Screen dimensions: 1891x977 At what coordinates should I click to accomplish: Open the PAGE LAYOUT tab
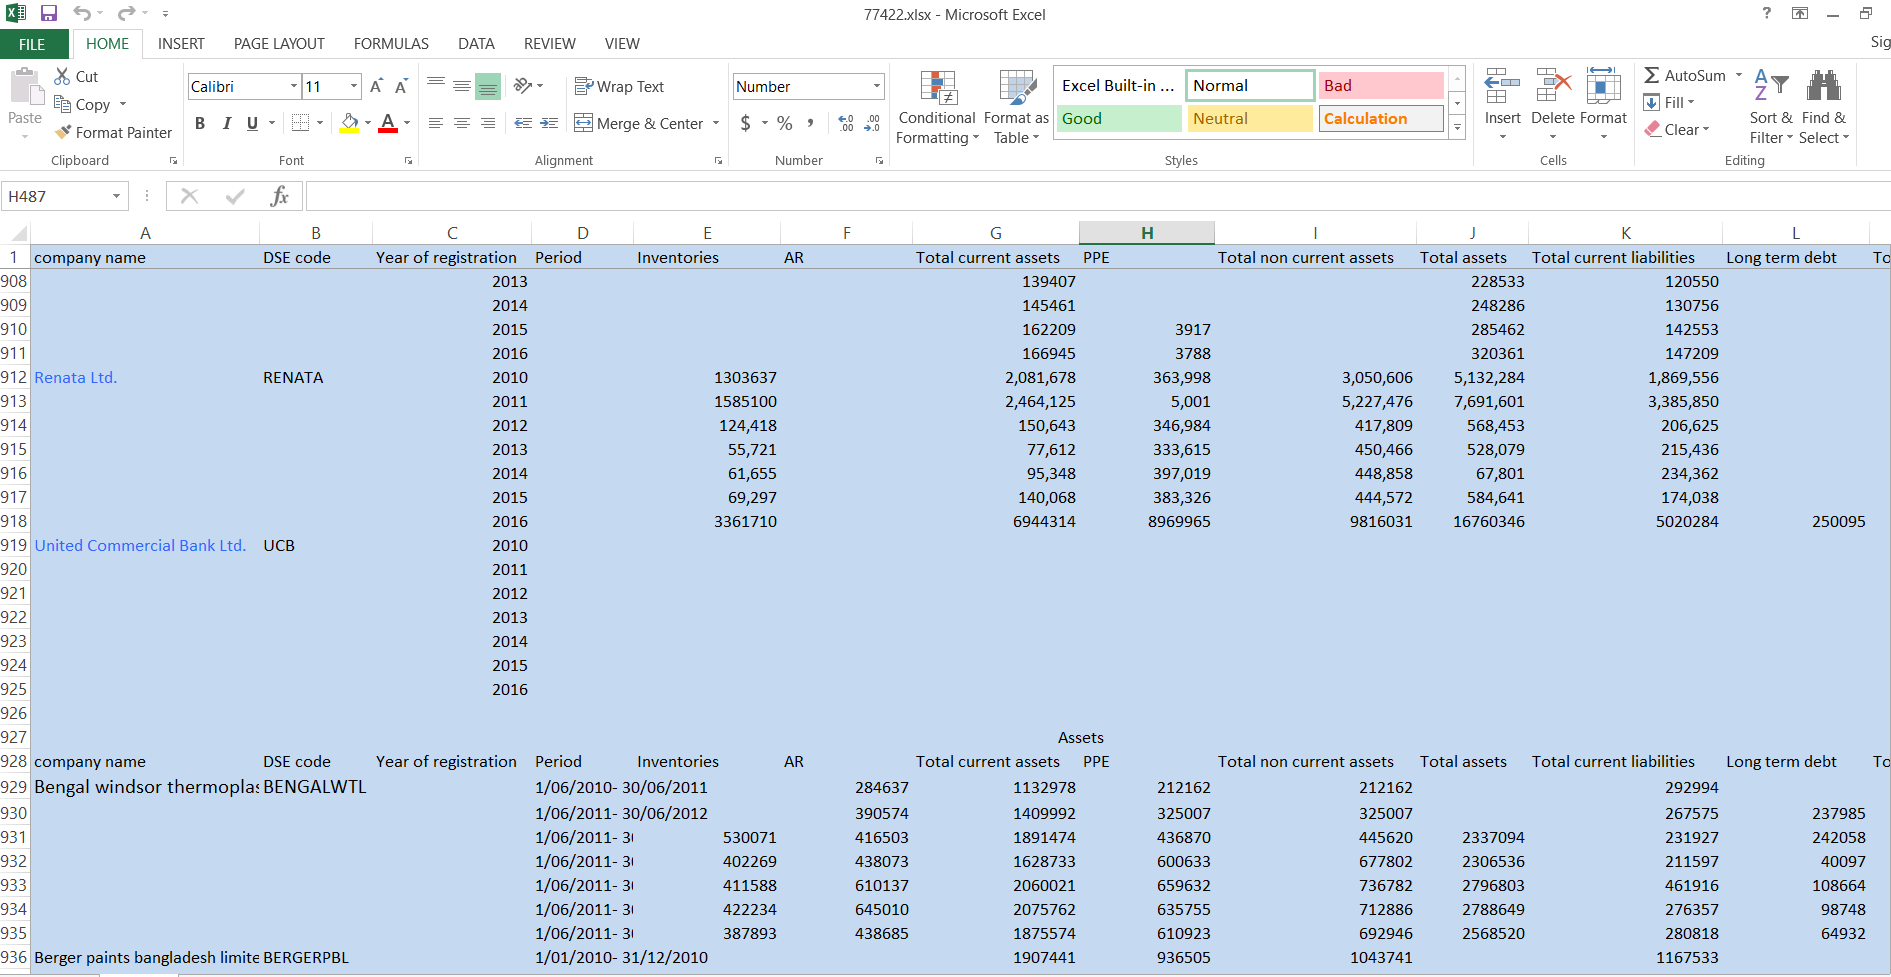coord(279,44)
